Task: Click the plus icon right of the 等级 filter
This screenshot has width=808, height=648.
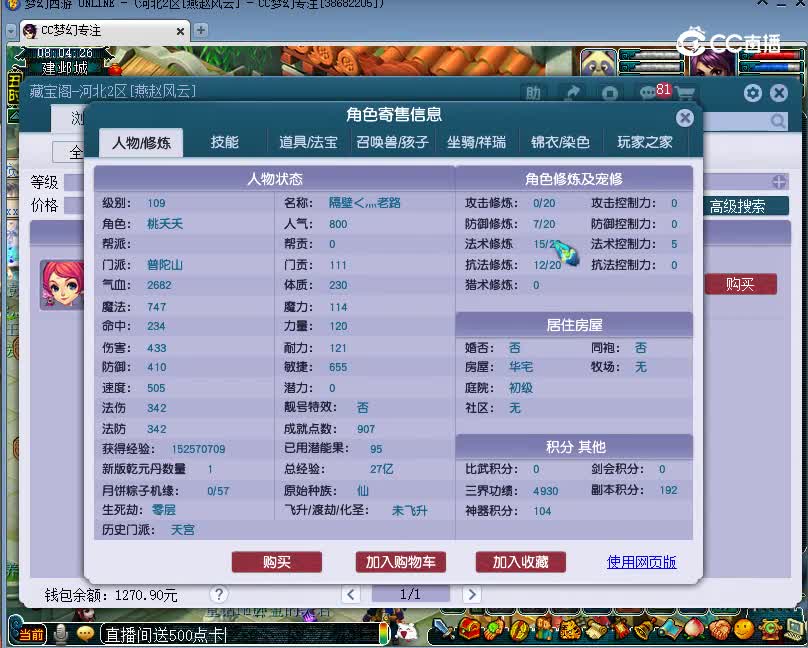Action: (x=779, y=181)
